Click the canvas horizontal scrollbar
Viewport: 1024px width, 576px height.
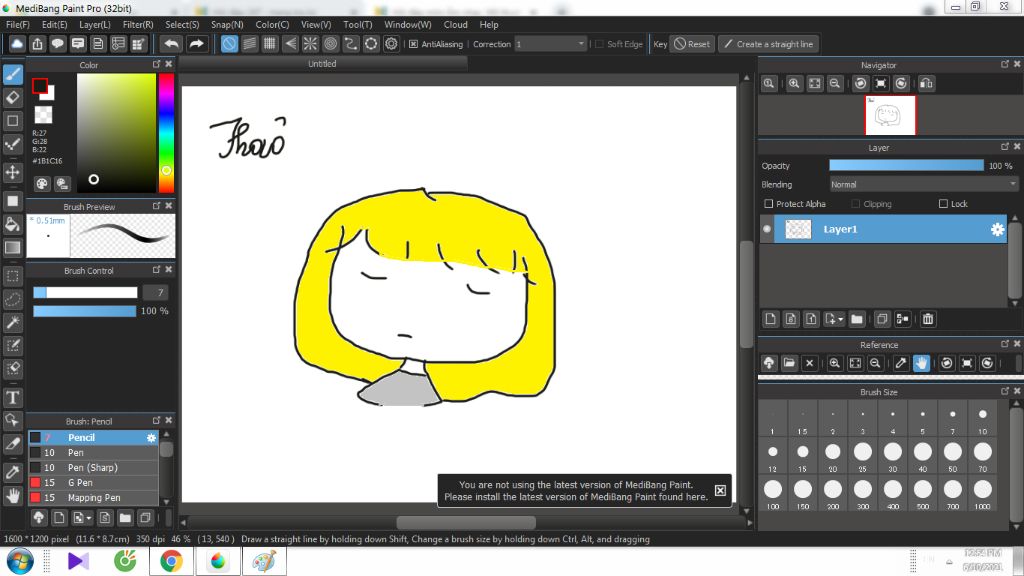[x=466, y=522]
